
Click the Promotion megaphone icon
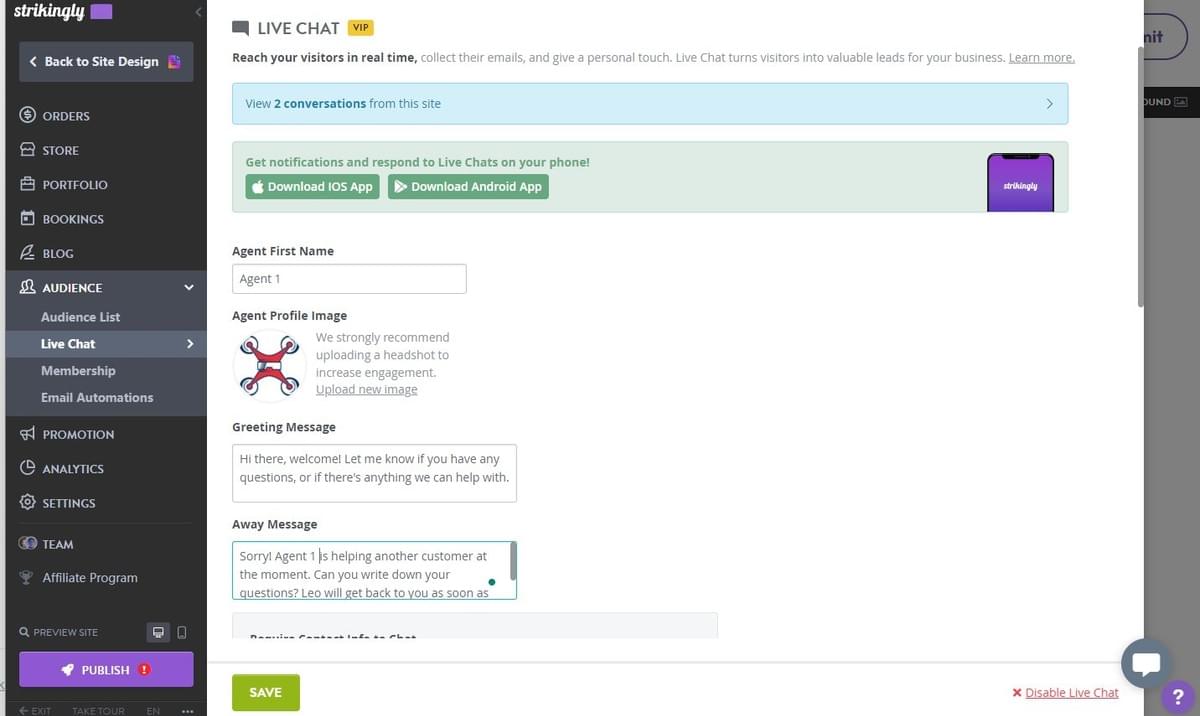28,434
